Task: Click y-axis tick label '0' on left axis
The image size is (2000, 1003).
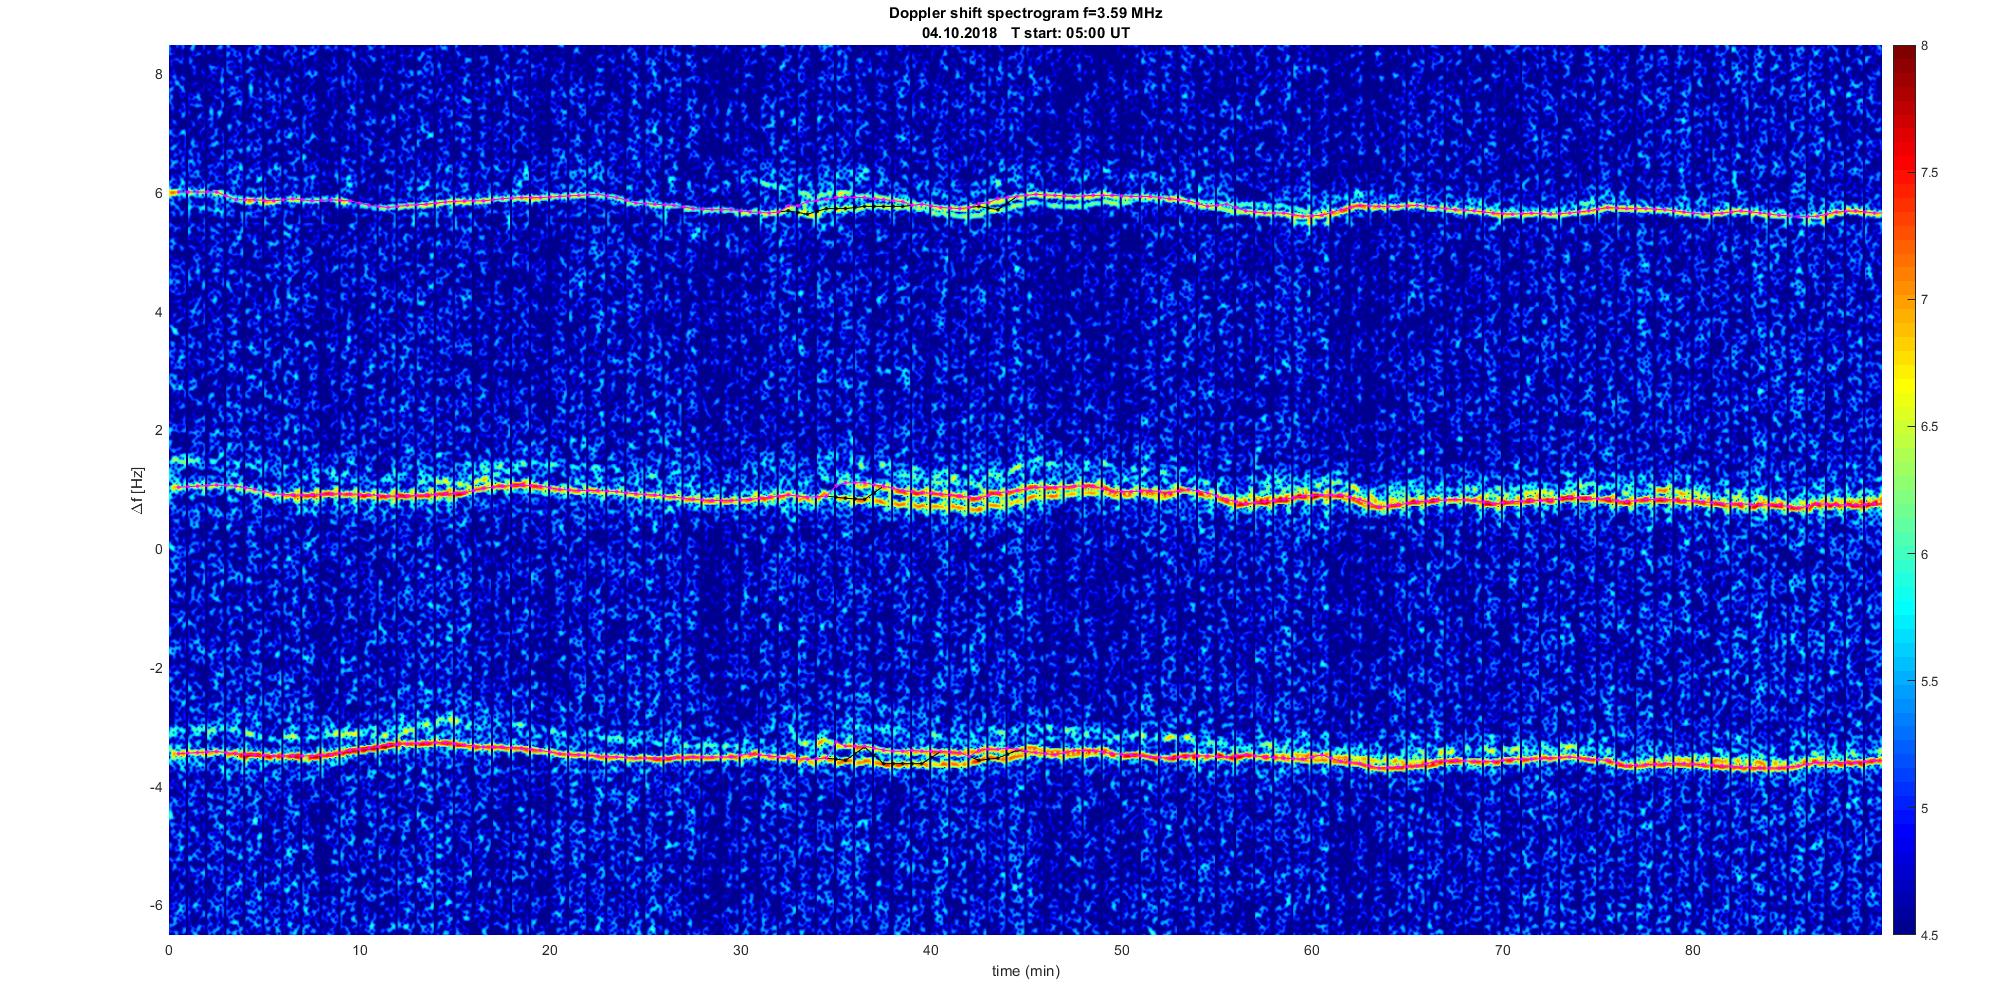Action: tap(158, 549)
